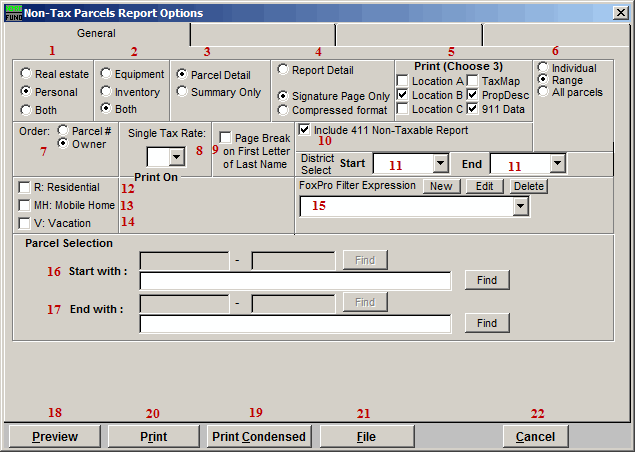This screenshot has width=635, height=452.
Task: Click Find next to End with field
Action: 486,324
